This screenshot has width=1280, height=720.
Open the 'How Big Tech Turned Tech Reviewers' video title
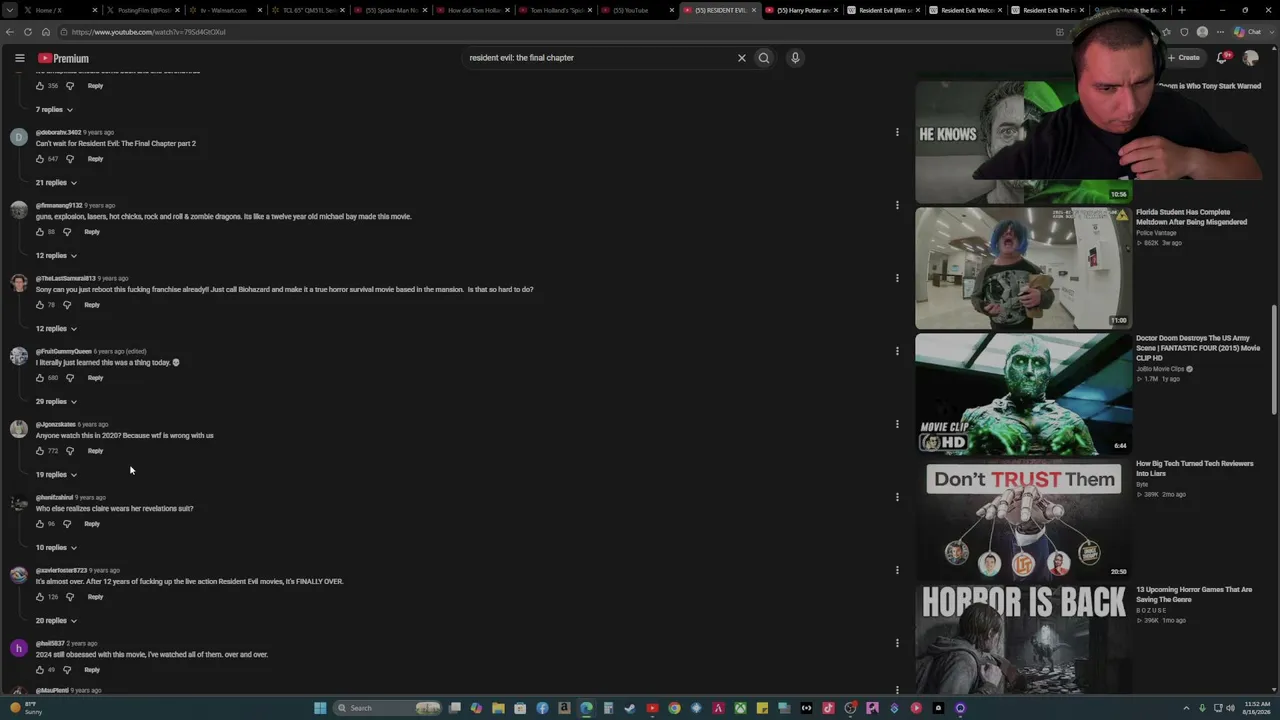point(1194,468)
